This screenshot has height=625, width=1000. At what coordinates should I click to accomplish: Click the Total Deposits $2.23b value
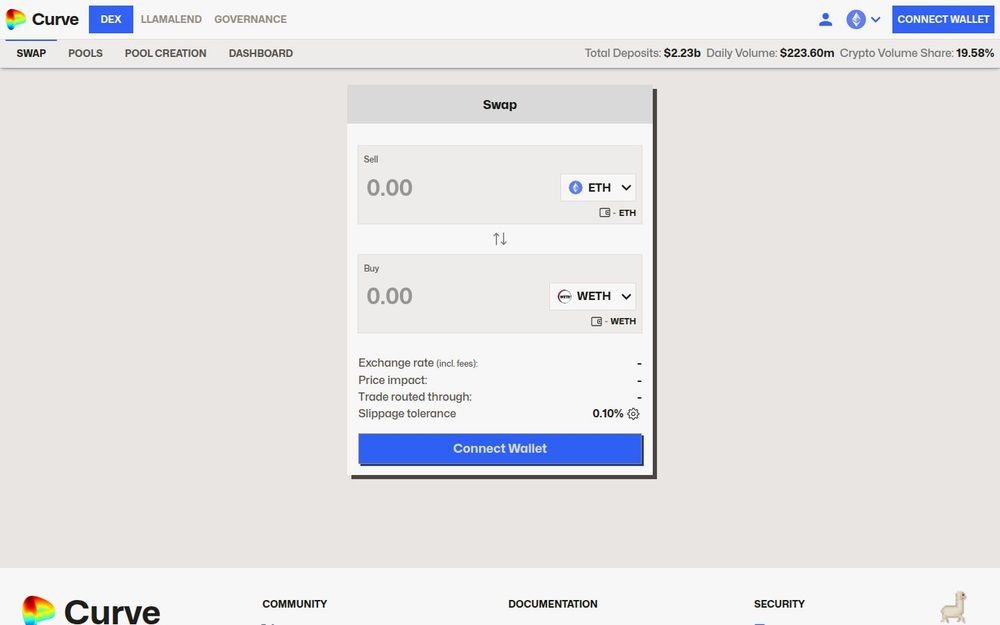click(x=682, y=53)
